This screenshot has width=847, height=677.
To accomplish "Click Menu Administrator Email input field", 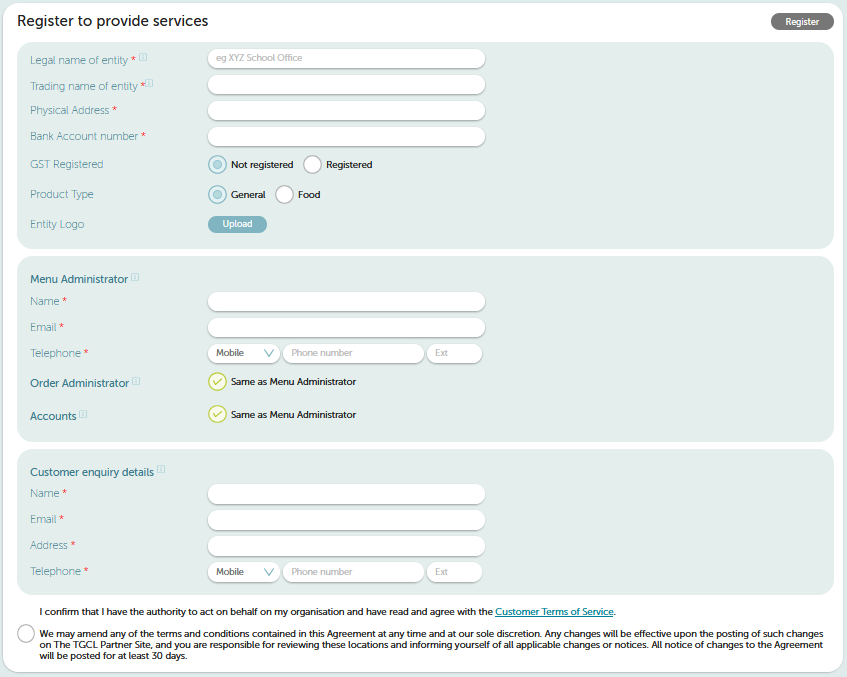I will point(346,327).
